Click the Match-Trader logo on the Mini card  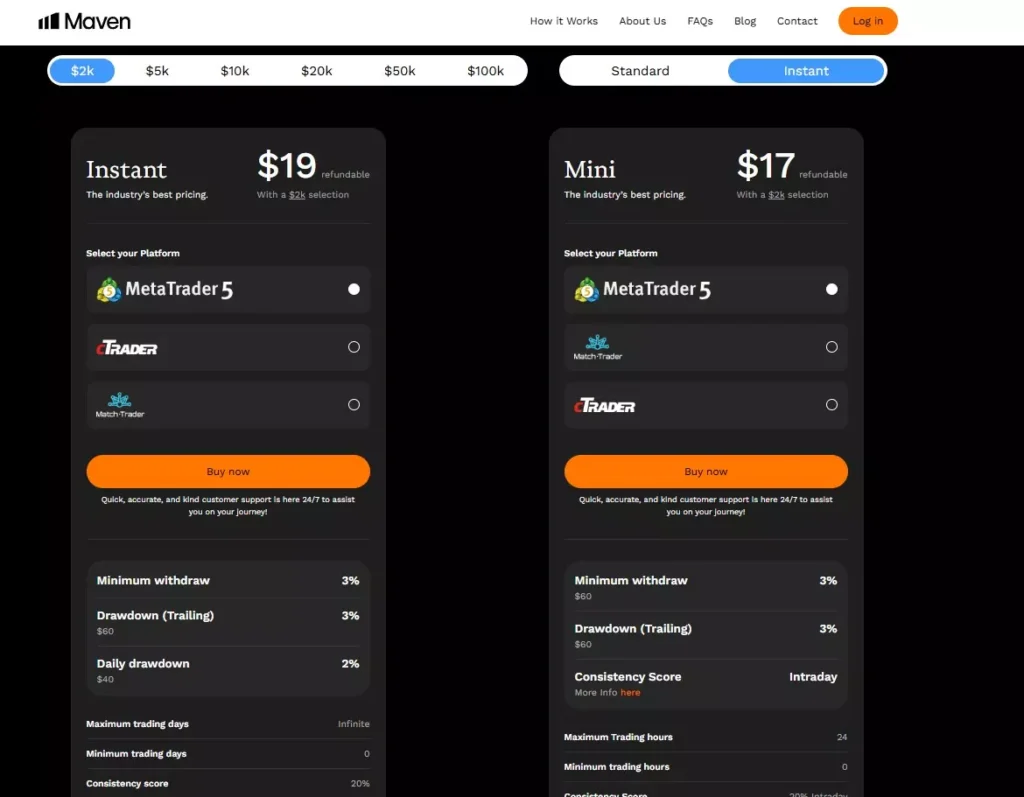(x=597, y=347)
